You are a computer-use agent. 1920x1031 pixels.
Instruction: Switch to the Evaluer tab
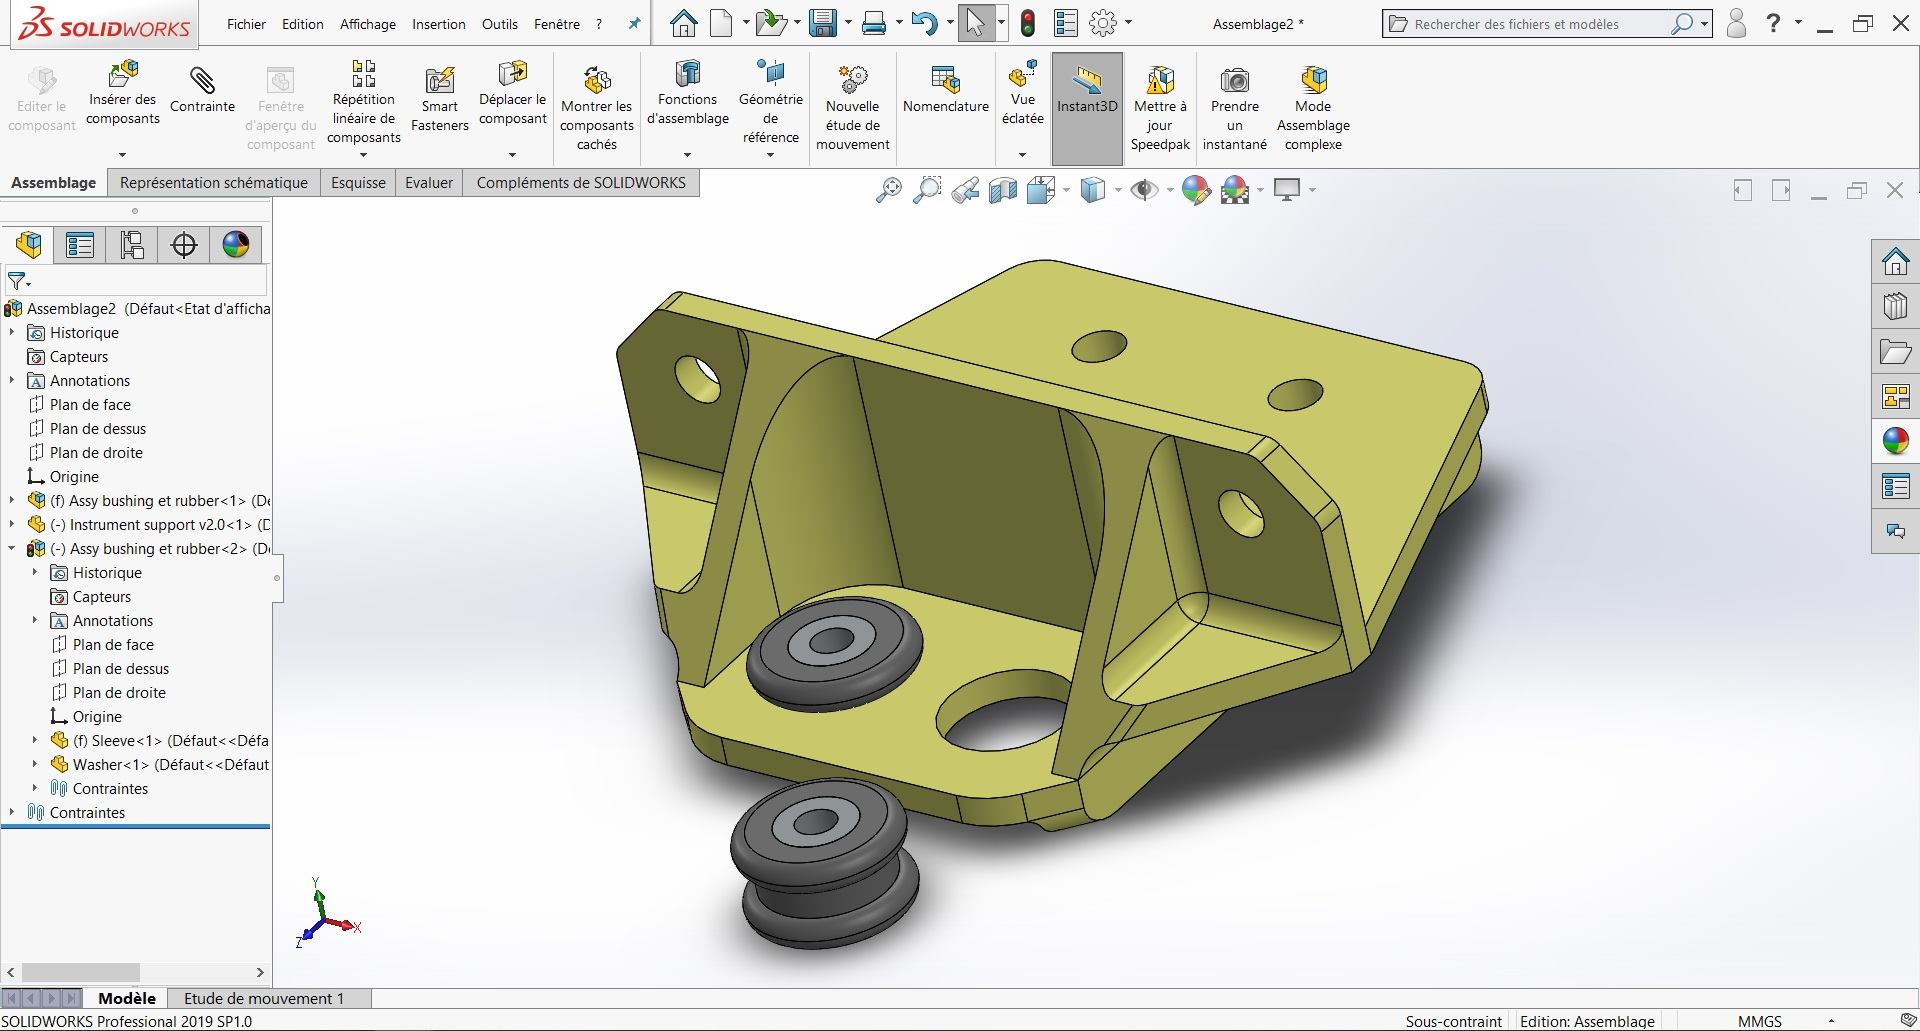429,183
